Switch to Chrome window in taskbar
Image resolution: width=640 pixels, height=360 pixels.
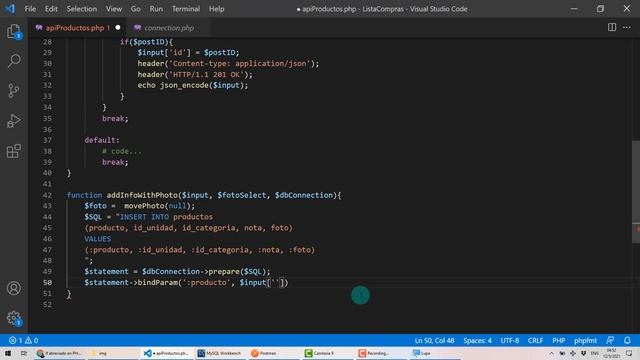(x=59, y=353)
